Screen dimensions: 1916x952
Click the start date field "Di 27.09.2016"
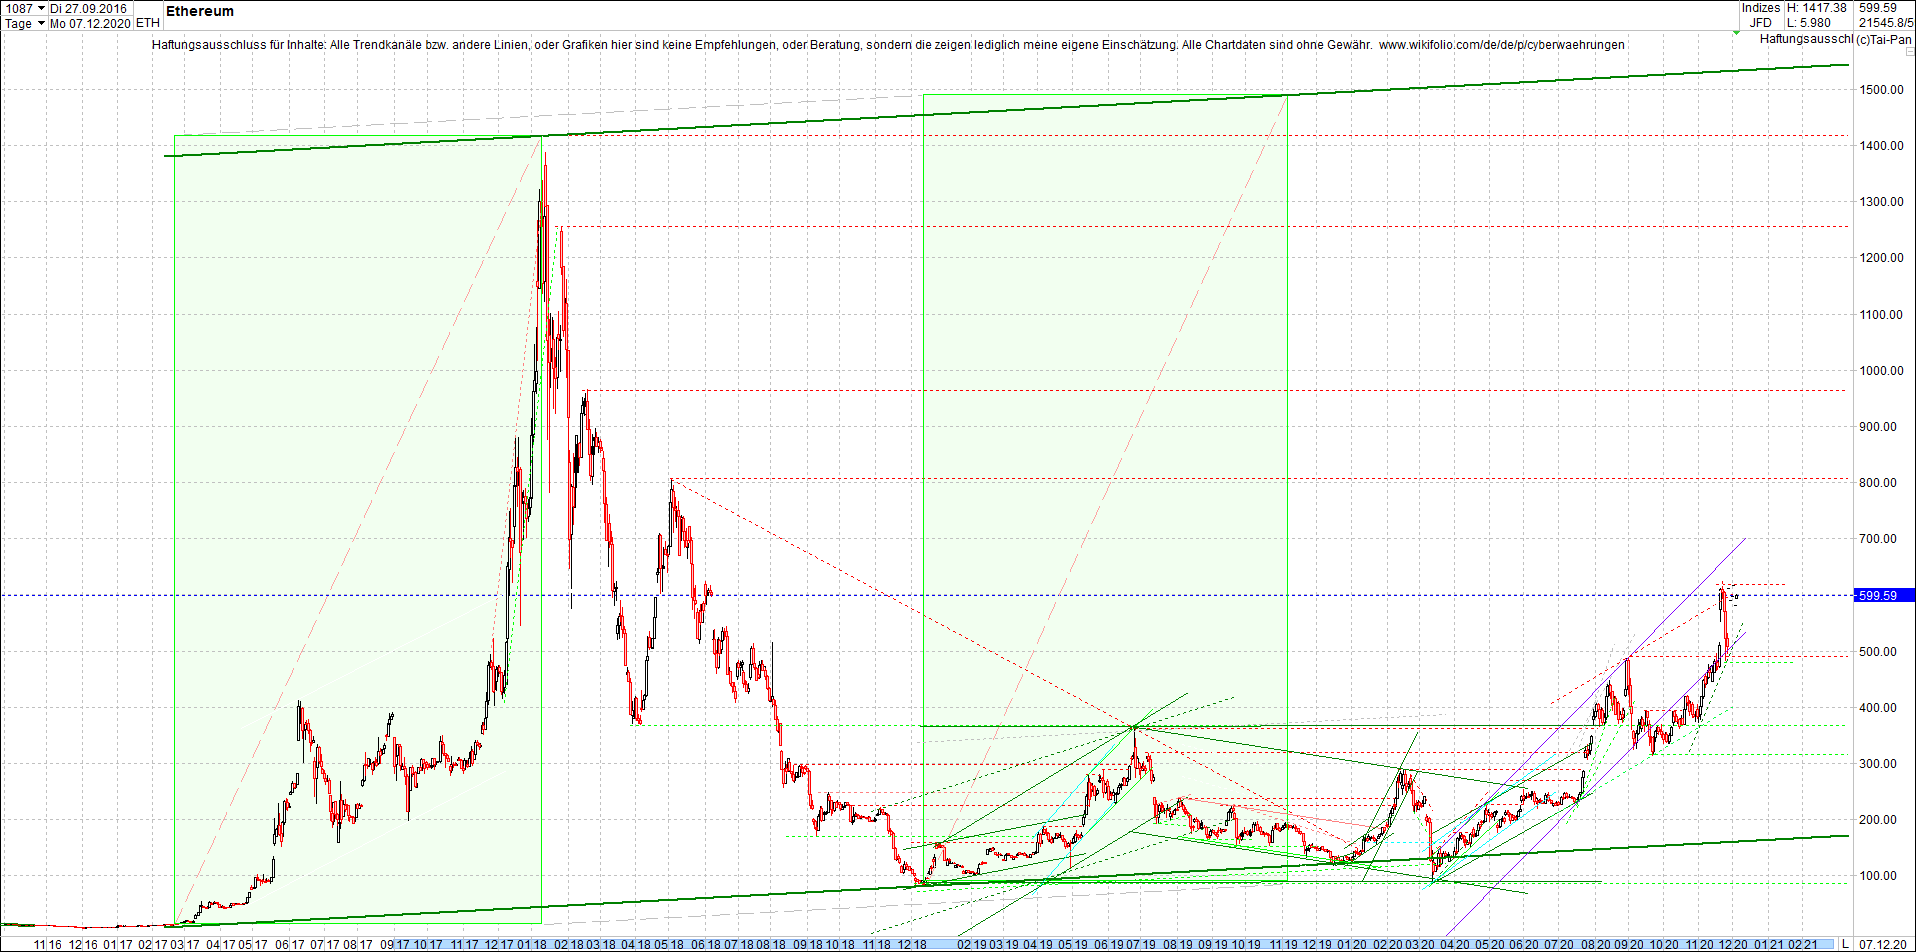[x=90, y=7]
